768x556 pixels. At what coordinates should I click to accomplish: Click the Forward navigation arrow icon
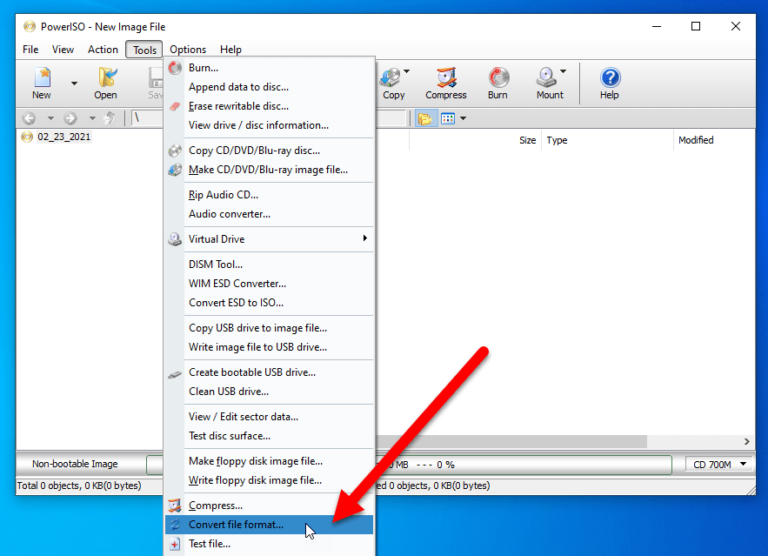click(x=71, y=118)
